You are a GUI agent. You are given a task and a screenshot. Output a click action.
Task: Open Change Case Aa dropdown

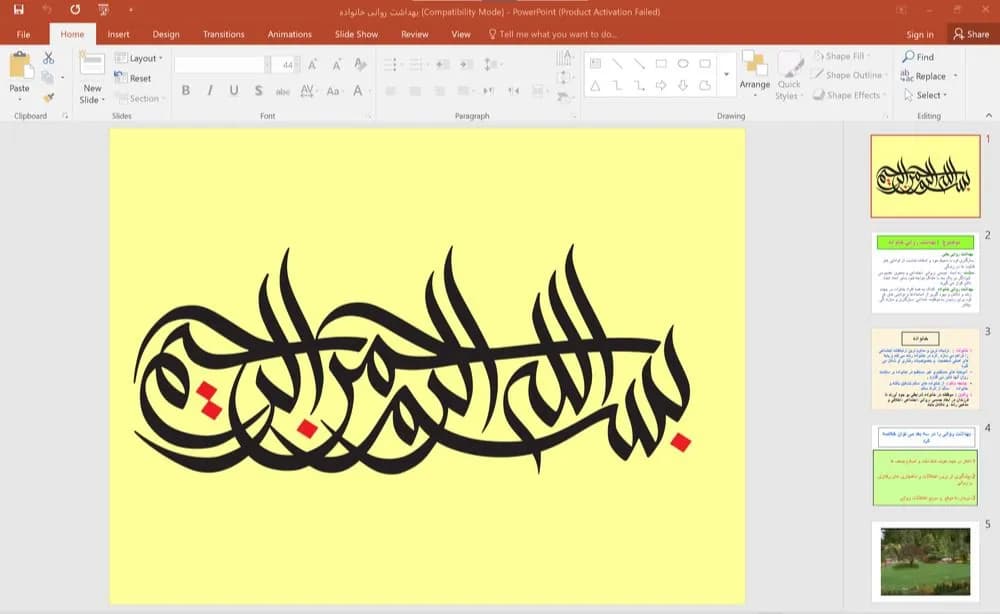[333, 91]
